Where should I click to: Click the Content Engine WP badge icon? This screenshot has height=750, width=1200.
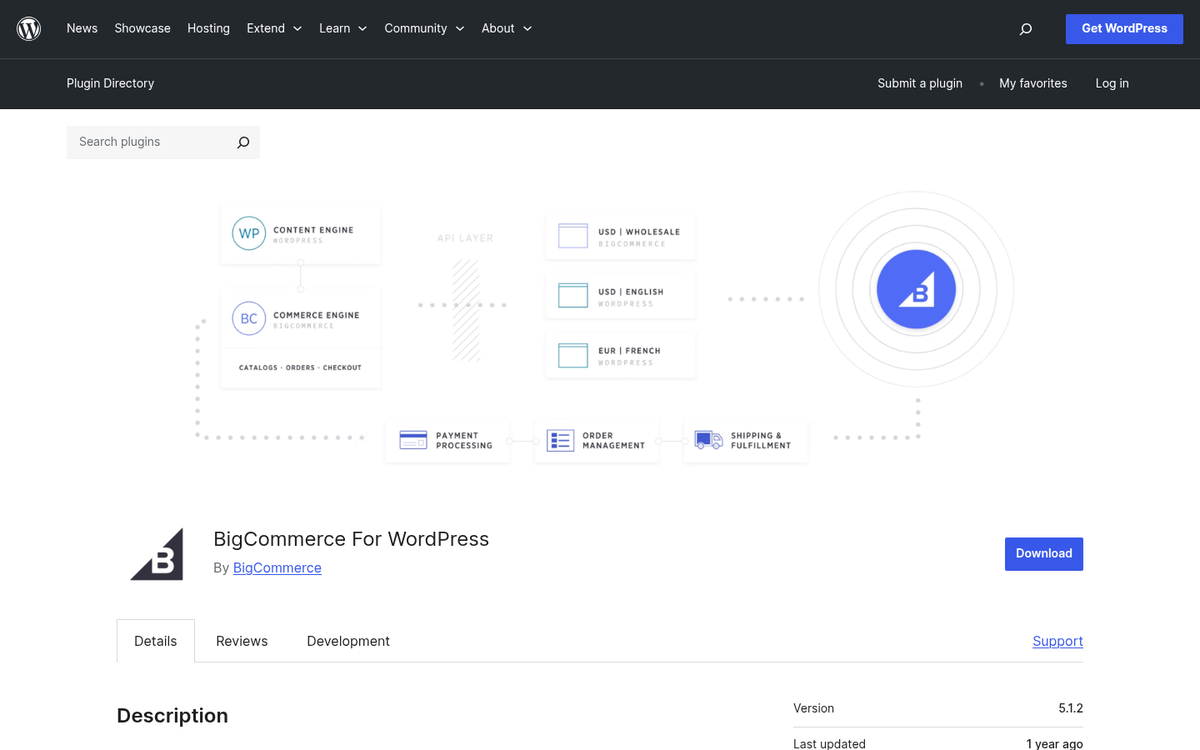coord(248,233)
